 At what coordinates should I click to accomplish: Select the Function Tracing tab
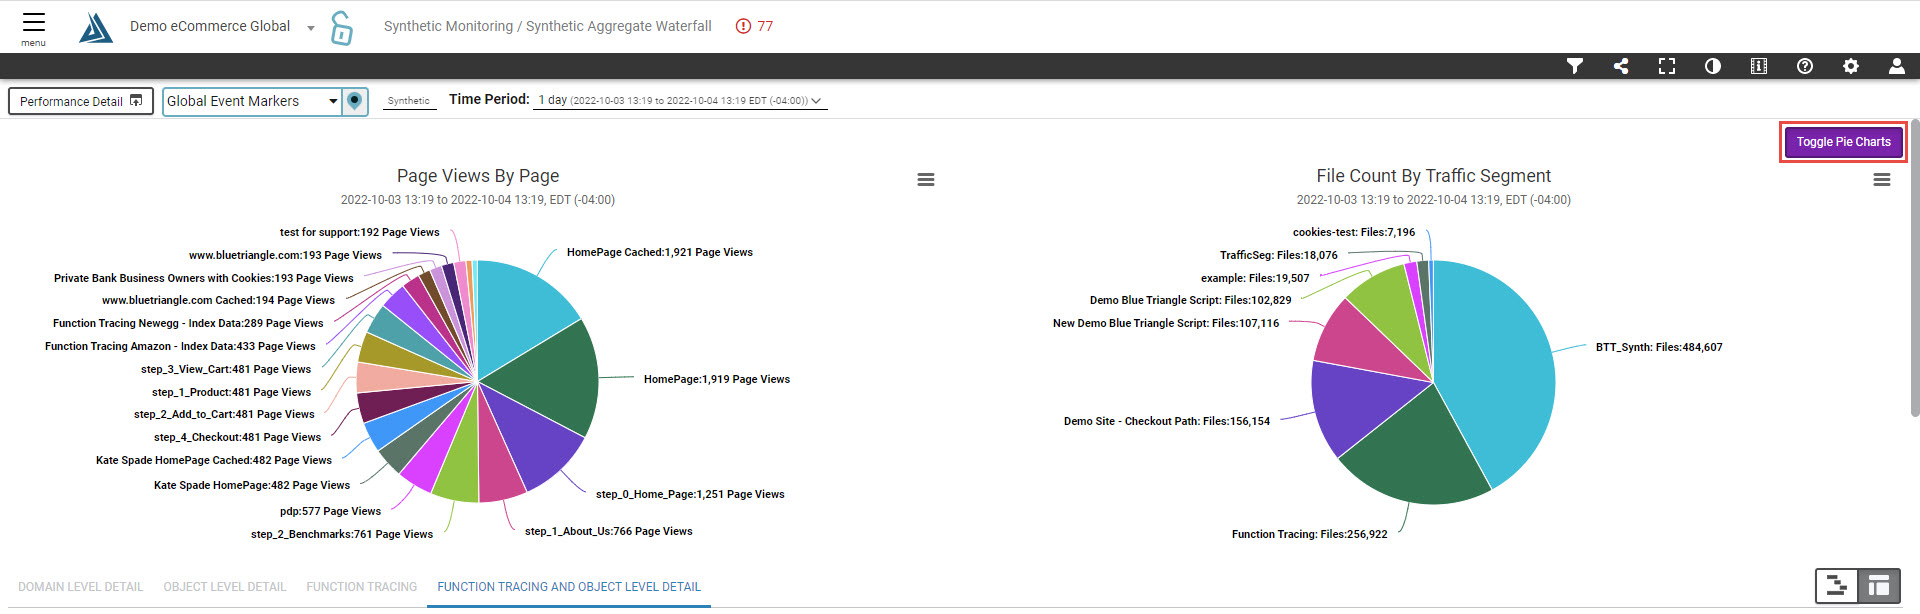361,587
